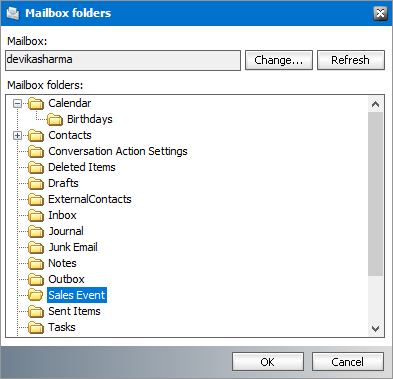Image resolution: width=393 pixels, height=379 pixels.
Task: Click the highlighted Sales Event label
Action: pyautogui.click(x=77, y=295)
